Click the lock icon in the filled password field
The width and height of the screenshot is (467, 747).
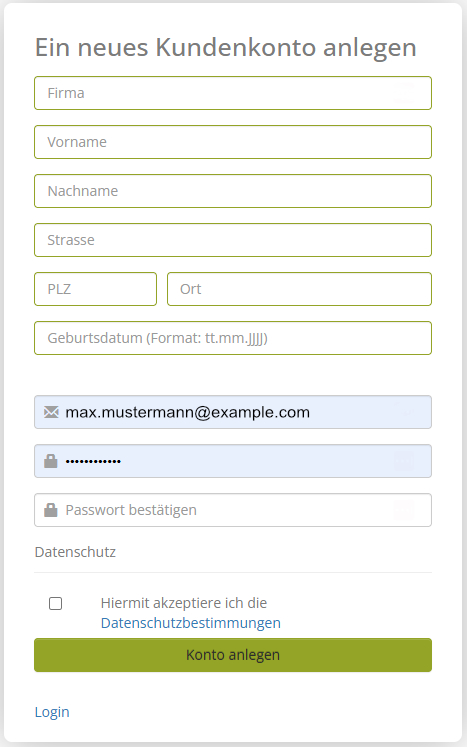(x=51, y=461)
